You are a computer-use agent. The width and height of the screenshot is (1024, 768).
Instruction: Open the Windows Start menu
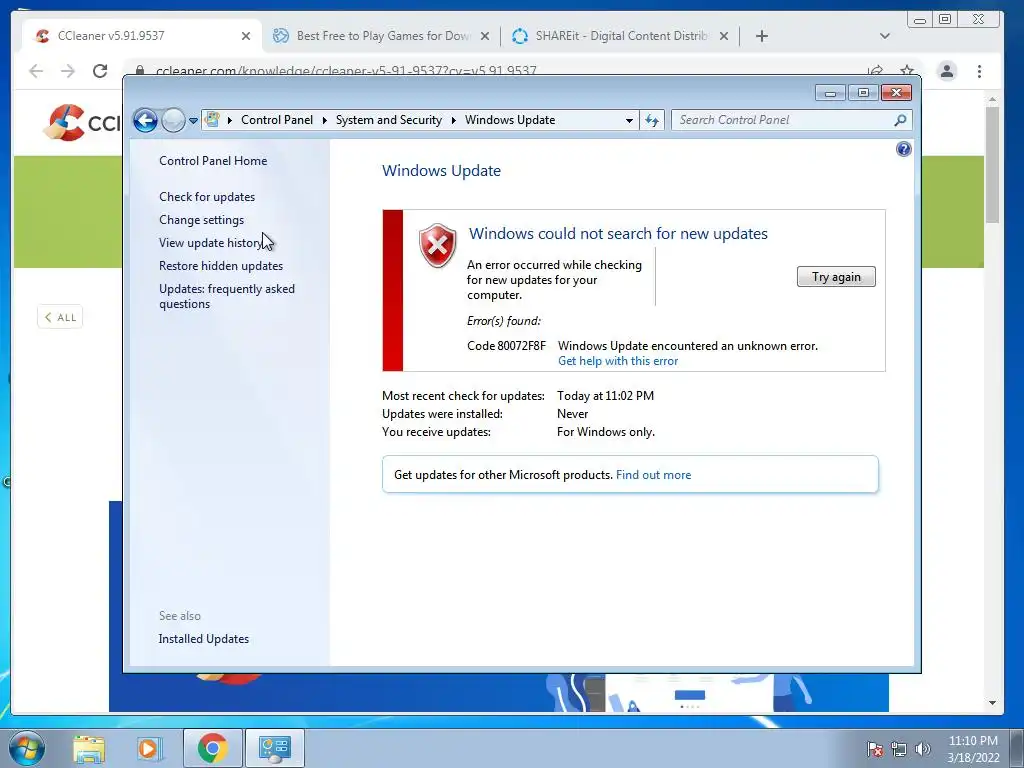click(26, 748)
